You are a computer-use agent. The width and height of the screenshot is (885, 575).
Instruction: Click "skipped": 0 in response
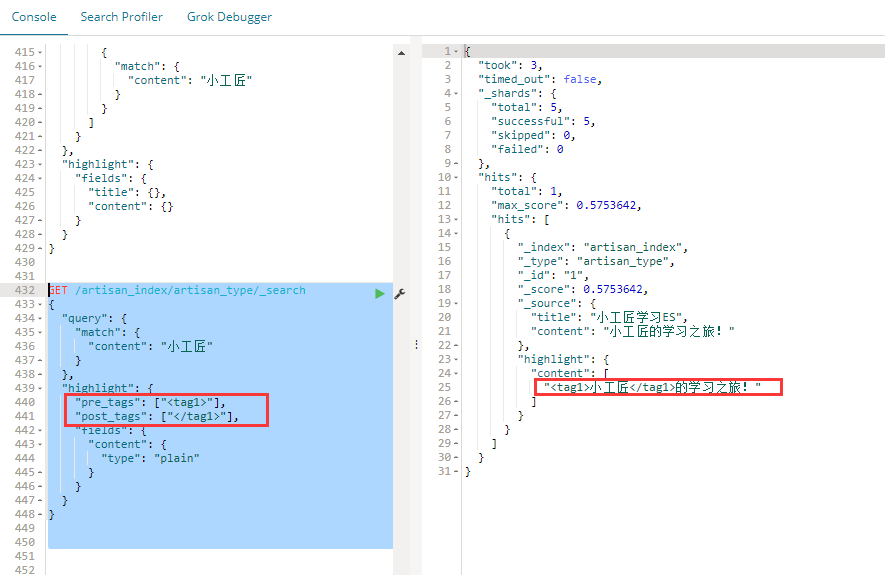click(533, 135)
